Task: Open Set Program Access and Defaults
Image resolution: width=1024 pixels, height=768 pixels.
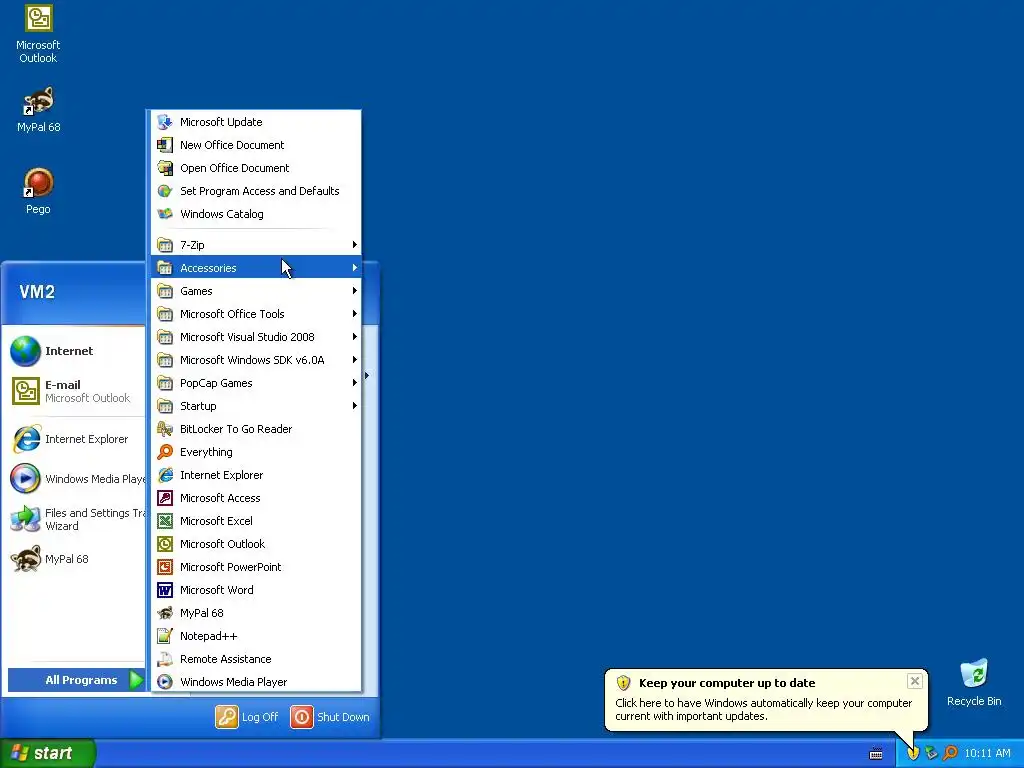Action: coord(255,191)
